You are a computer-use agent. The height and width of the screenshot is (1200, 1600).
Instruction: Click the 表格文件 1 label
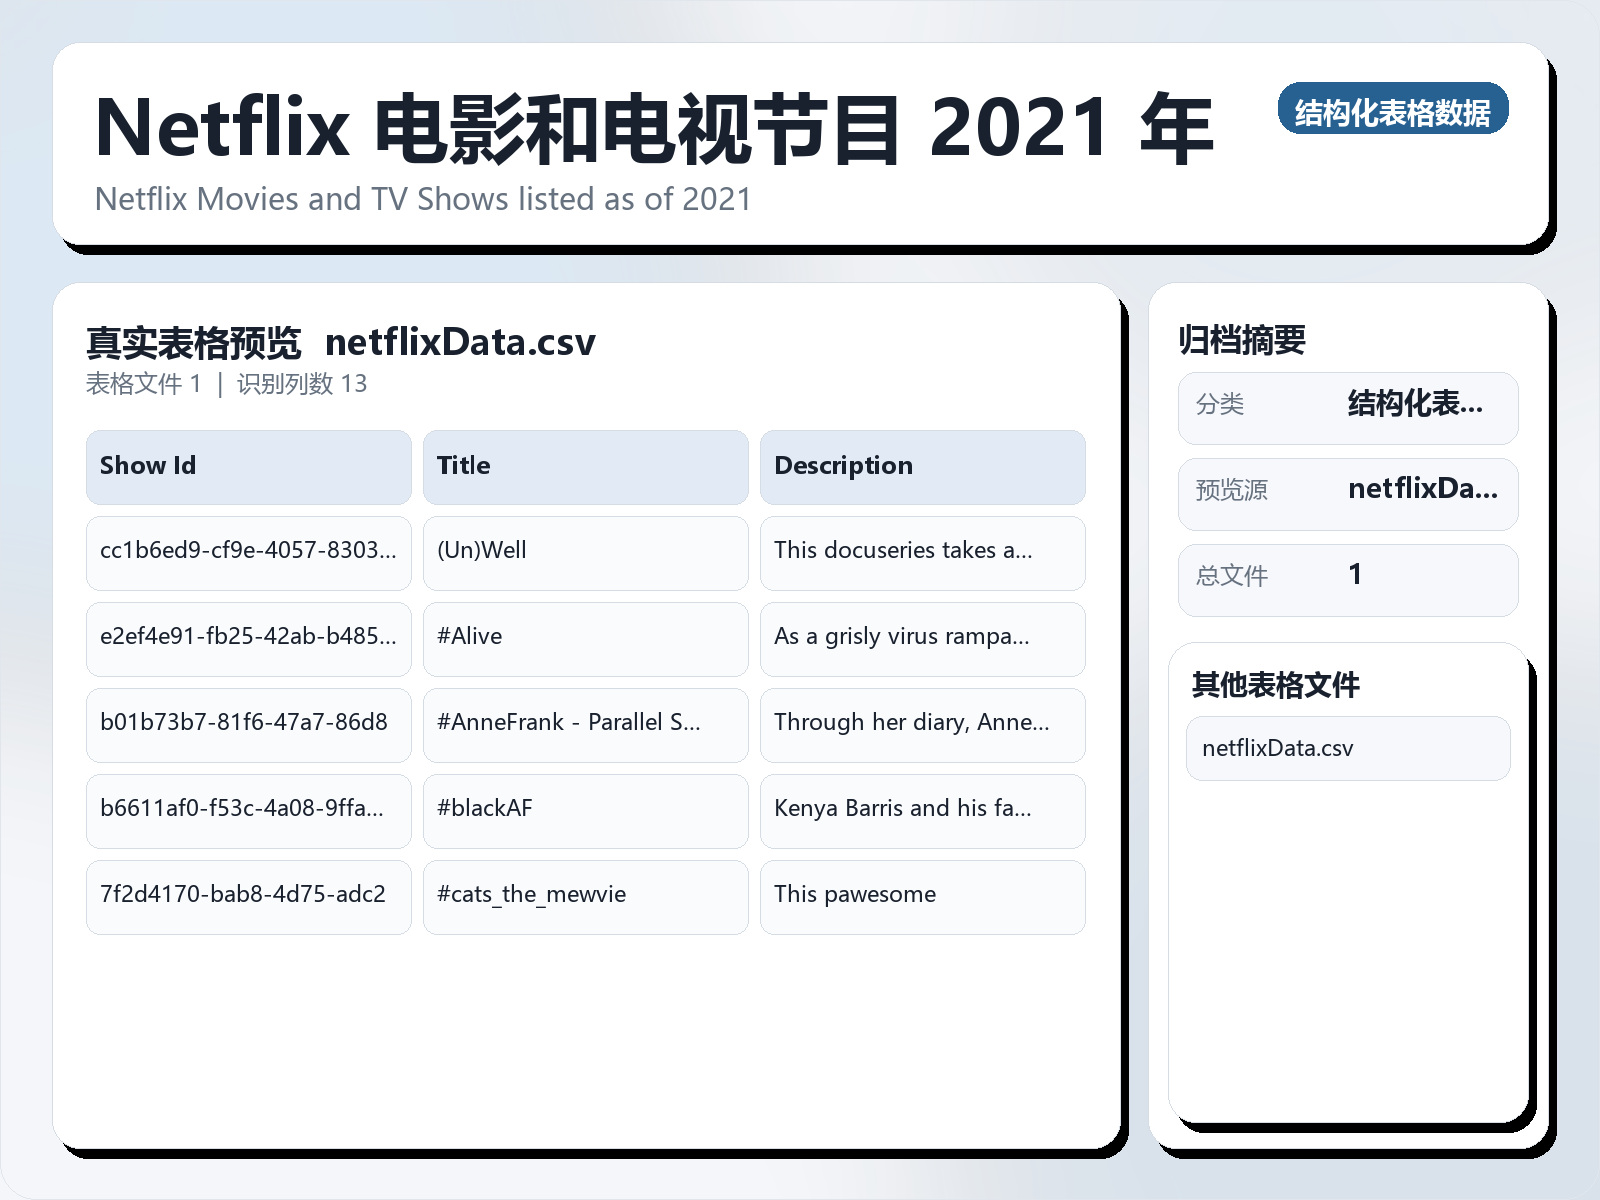pos(146,383)
